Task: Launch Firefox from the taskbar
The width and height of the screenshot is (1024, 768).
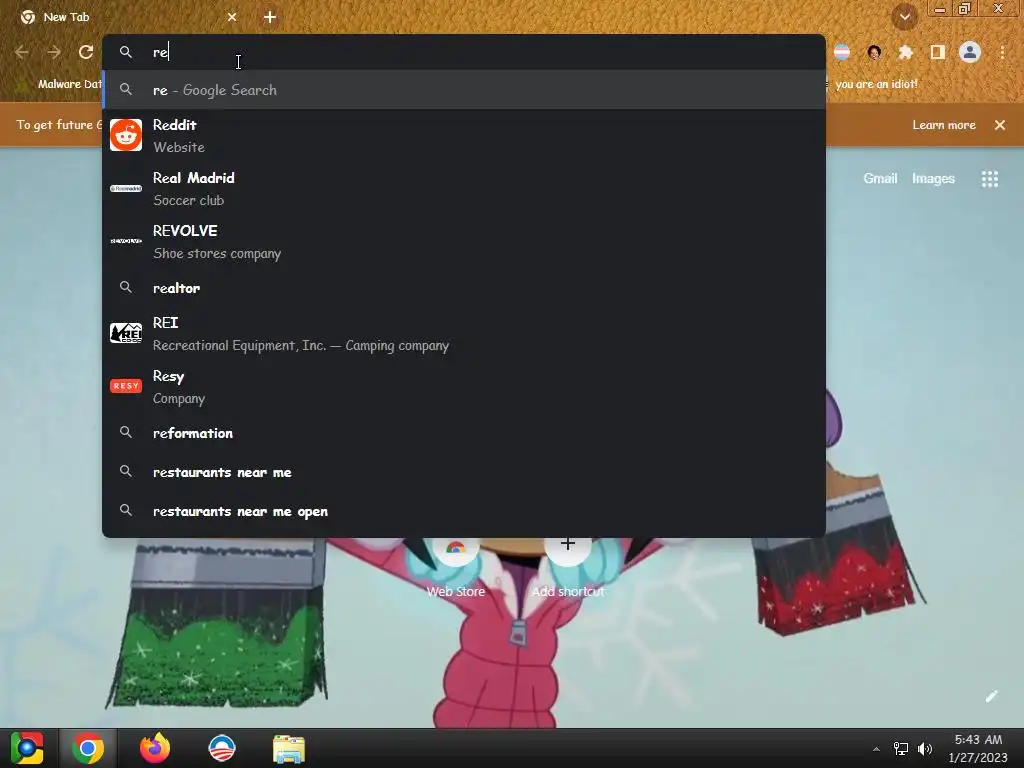Action: tap(155, 748)
